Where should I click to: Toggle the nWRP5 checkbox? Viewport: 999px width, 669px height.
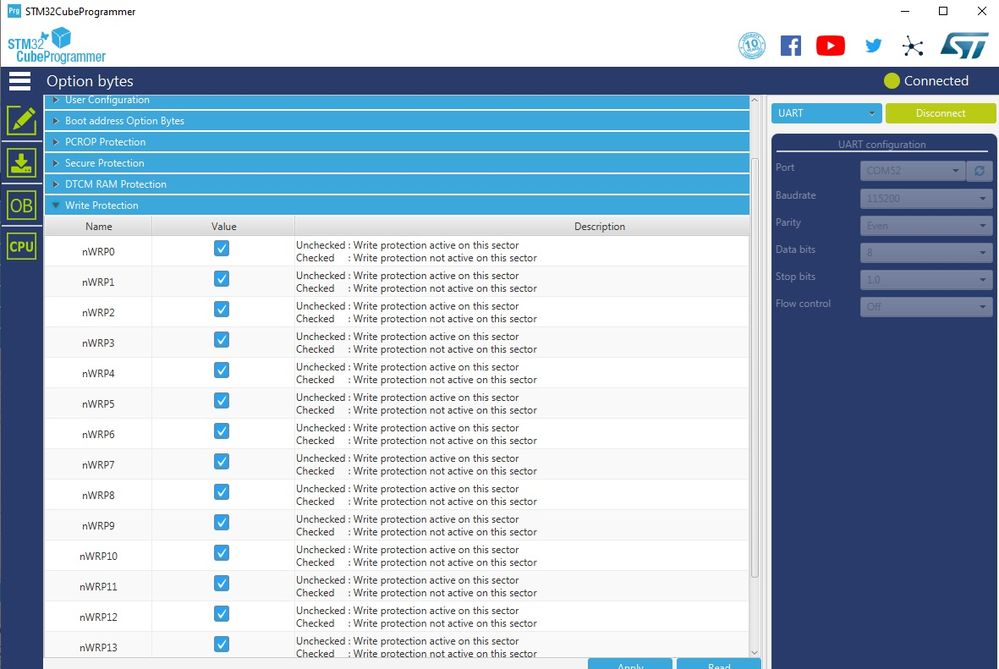[x=221, y=401]
